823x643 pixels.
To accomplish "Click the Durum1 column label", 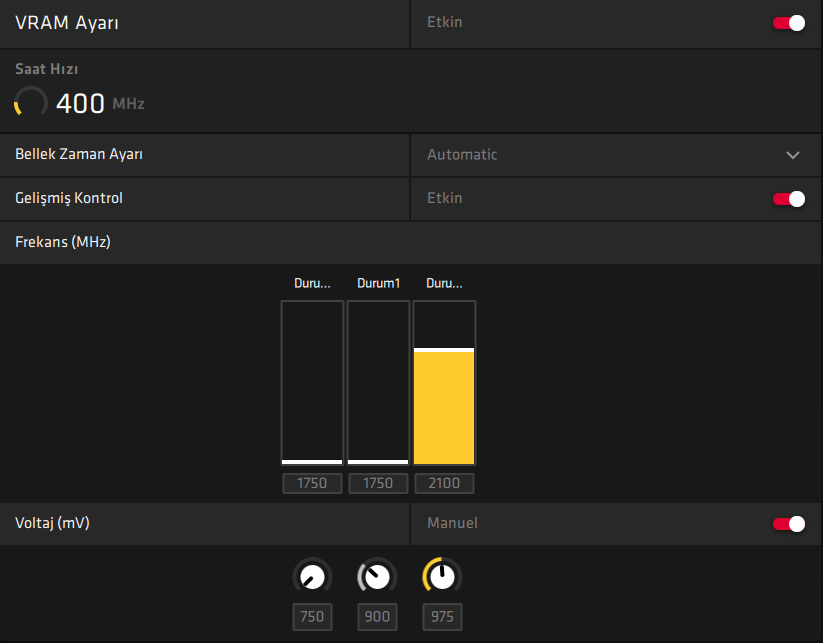I will tap(378, 283).
